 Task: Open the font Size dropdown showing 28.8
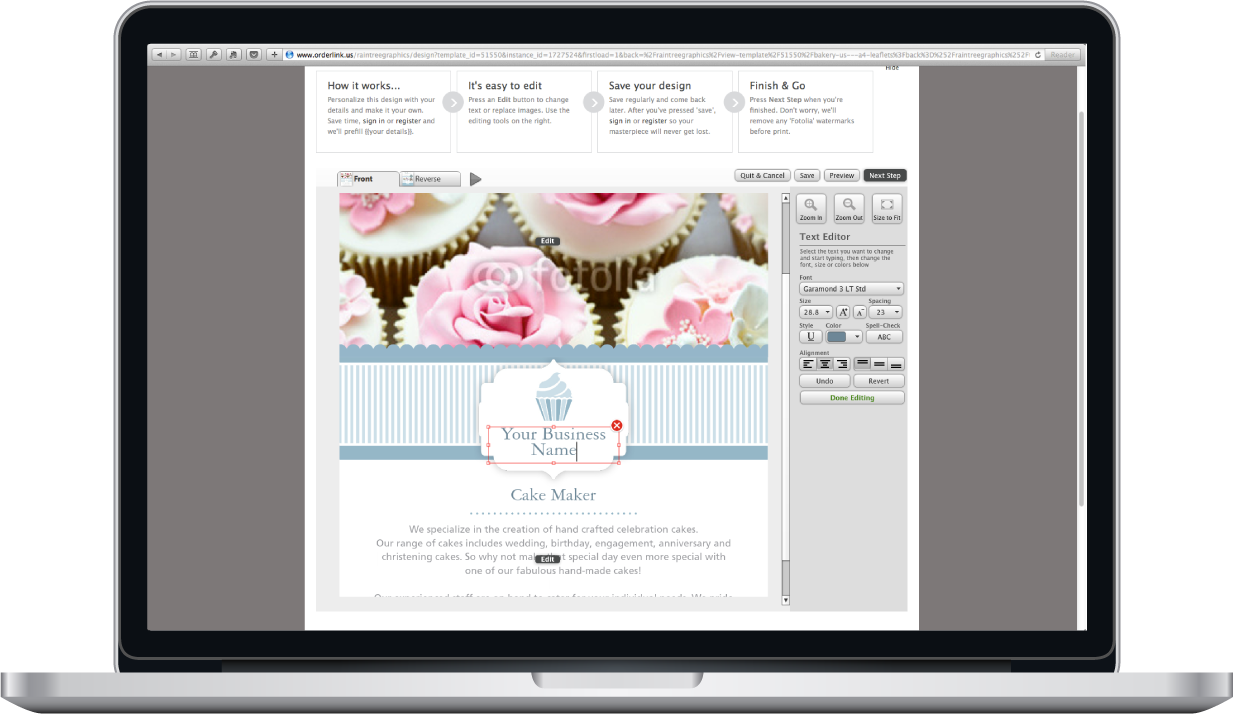click(815, 313)
